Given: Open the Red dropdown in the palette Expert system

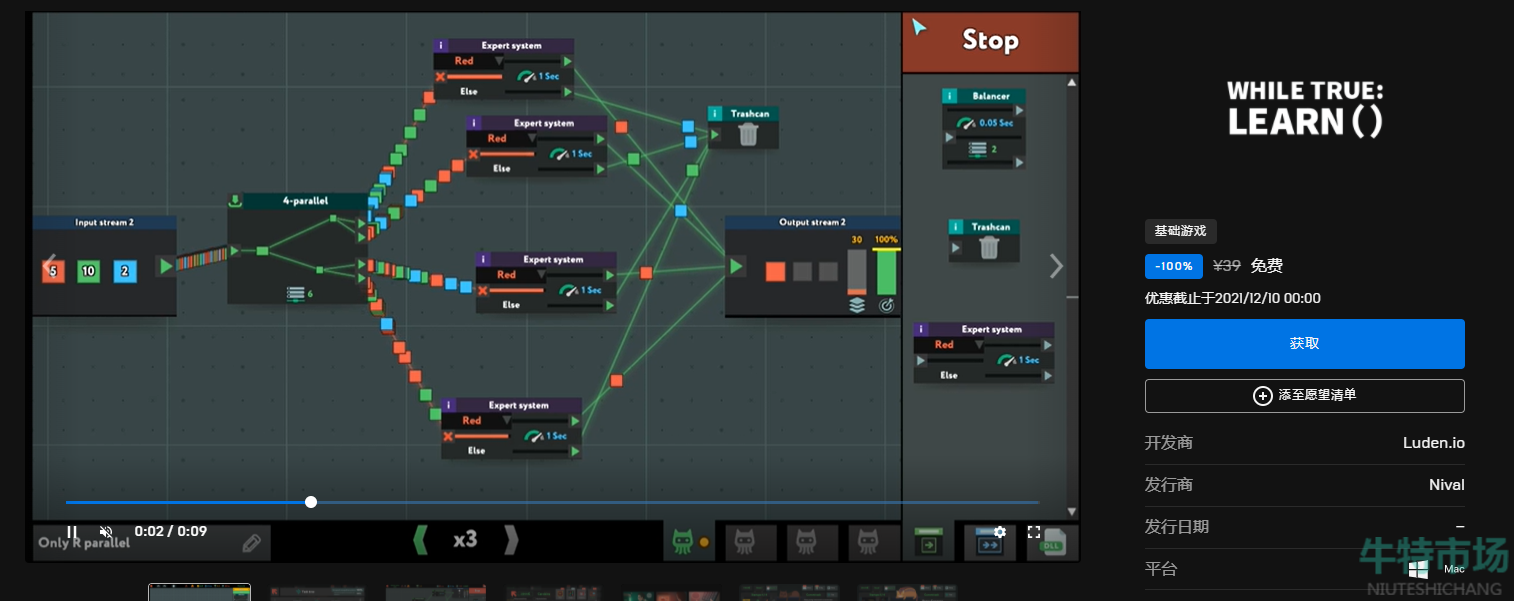Looking at the screenshot, I should click(x=949, y=345).
